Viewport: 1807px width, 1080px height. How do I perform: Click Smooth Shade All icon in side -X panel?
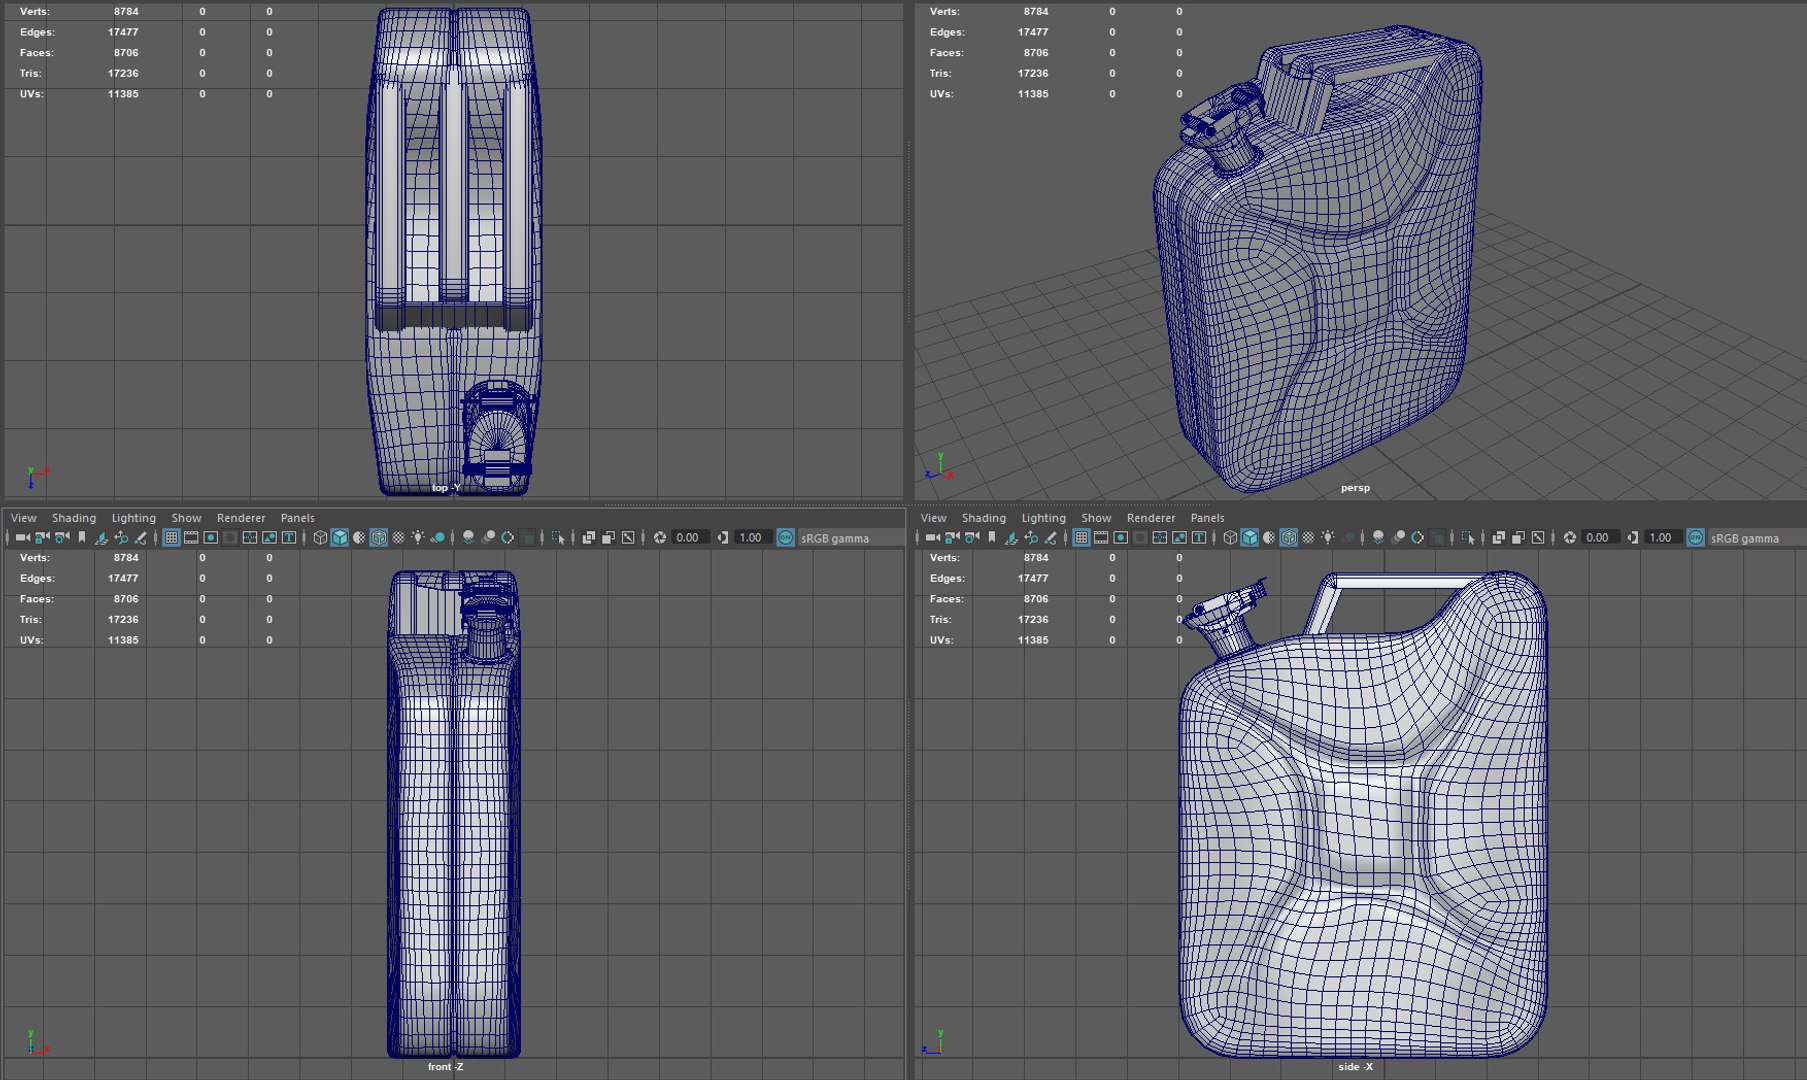coord(1250,537)
